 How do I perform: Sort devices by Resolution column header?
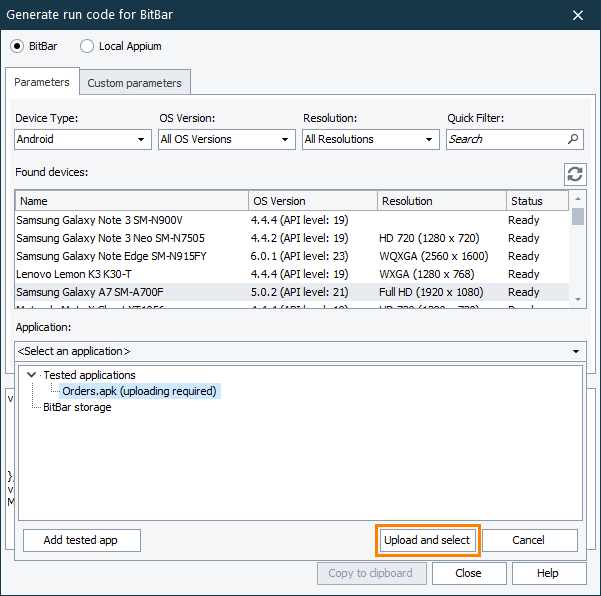coord(442,201)
